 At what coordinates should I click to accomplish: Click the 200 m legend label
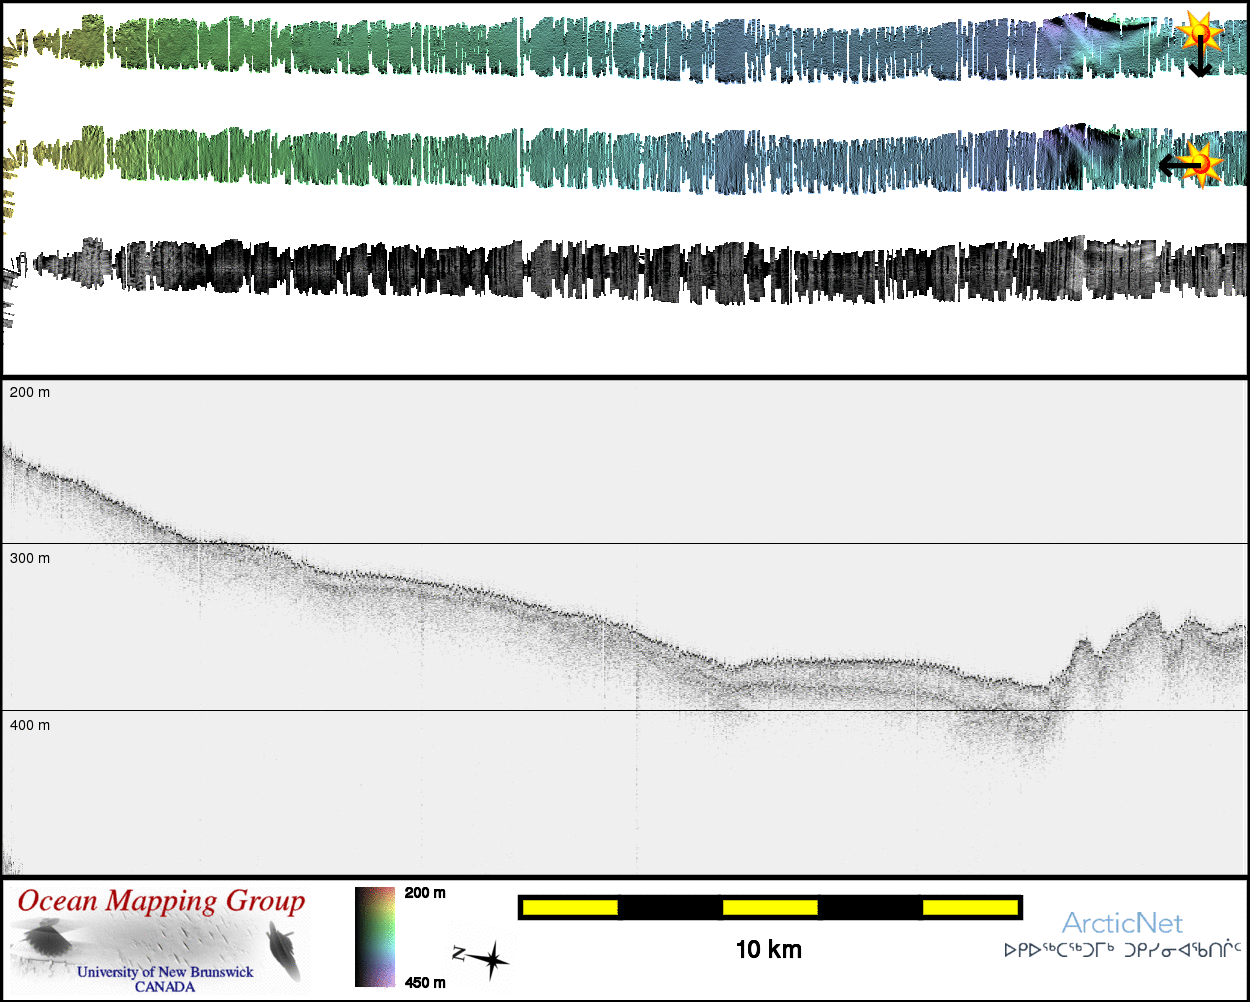tap(426, 893)
